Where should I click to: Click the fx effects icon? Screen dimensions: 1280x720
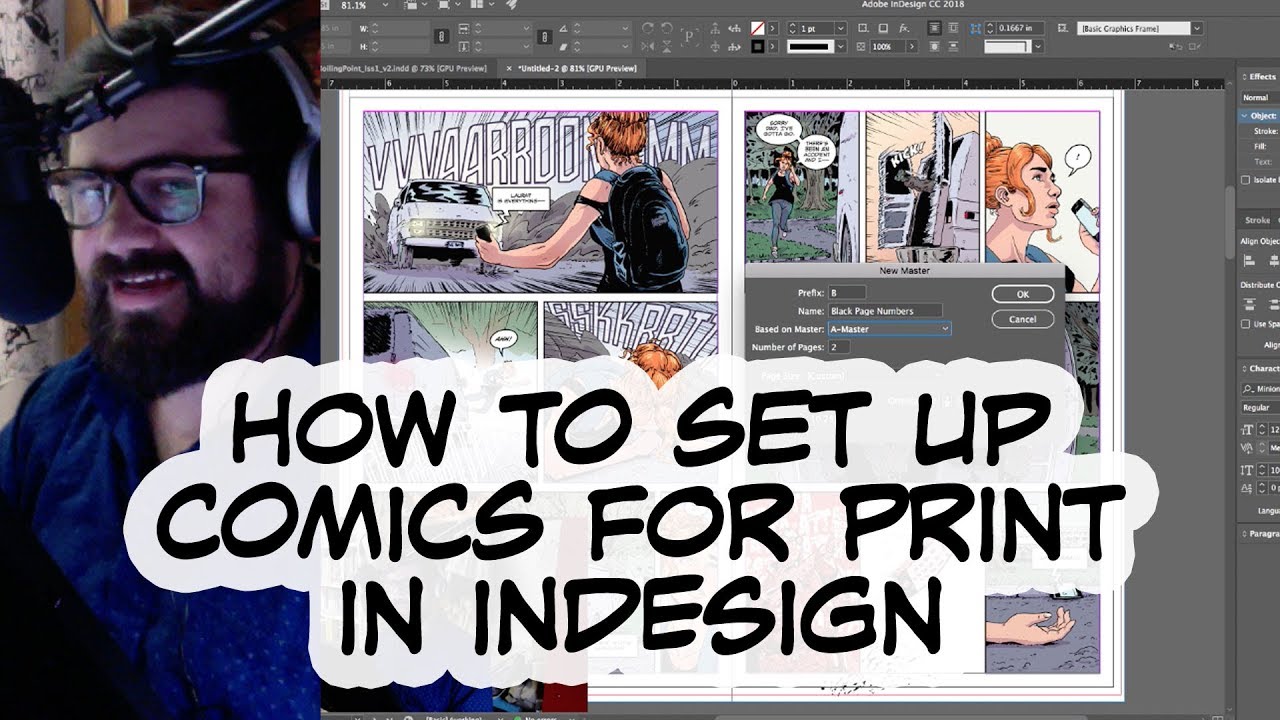[903, 28]
